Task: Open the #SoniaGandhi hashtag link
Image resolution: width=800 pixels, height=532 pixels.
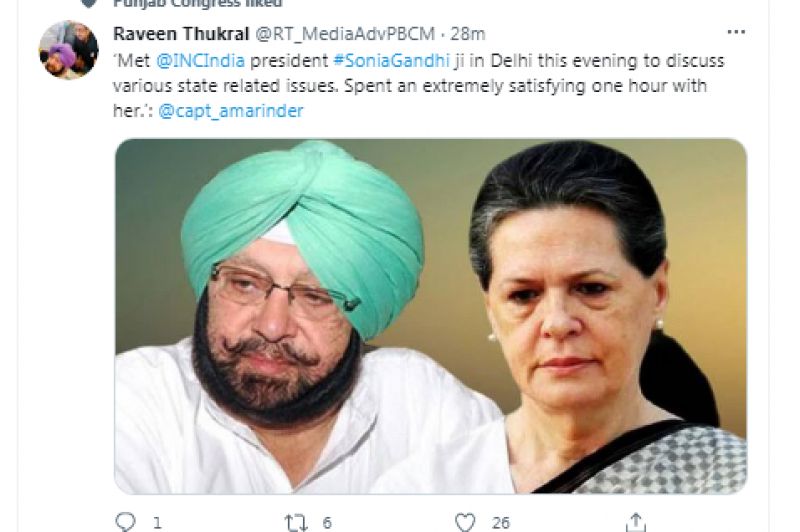Action: click(391, 61)
